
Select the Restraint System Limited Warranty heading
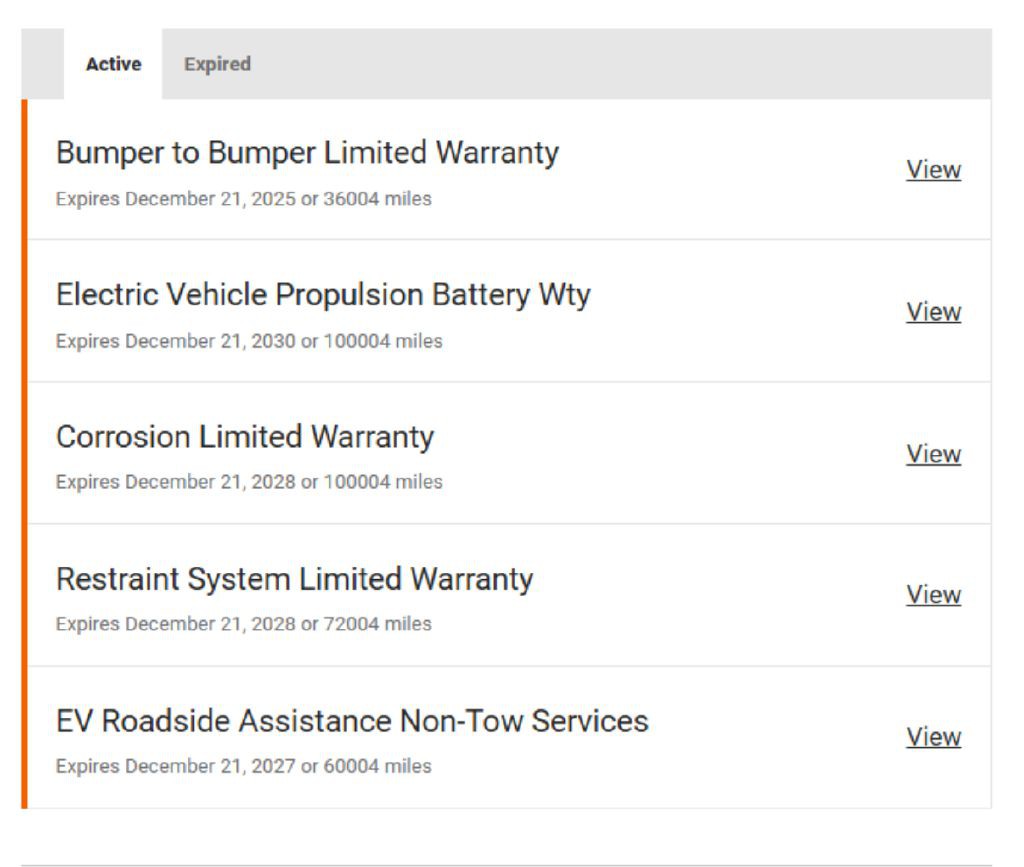click(294, 579)
